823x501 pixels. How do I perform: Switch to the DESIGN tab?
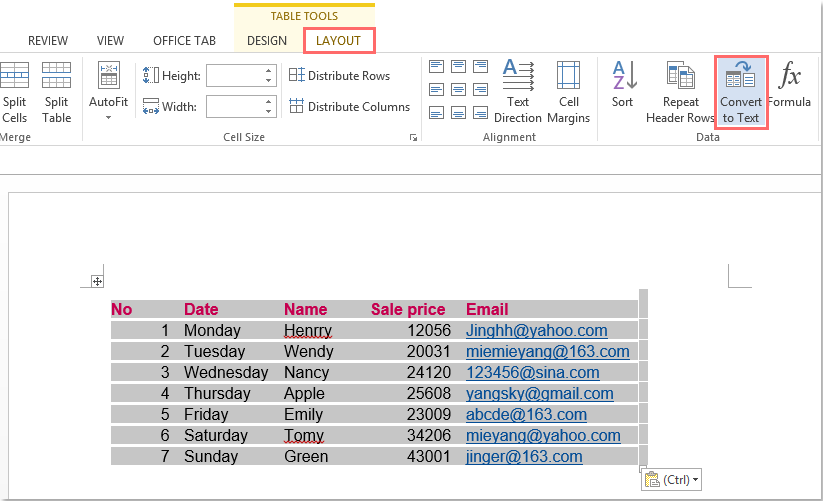(267, 41)
